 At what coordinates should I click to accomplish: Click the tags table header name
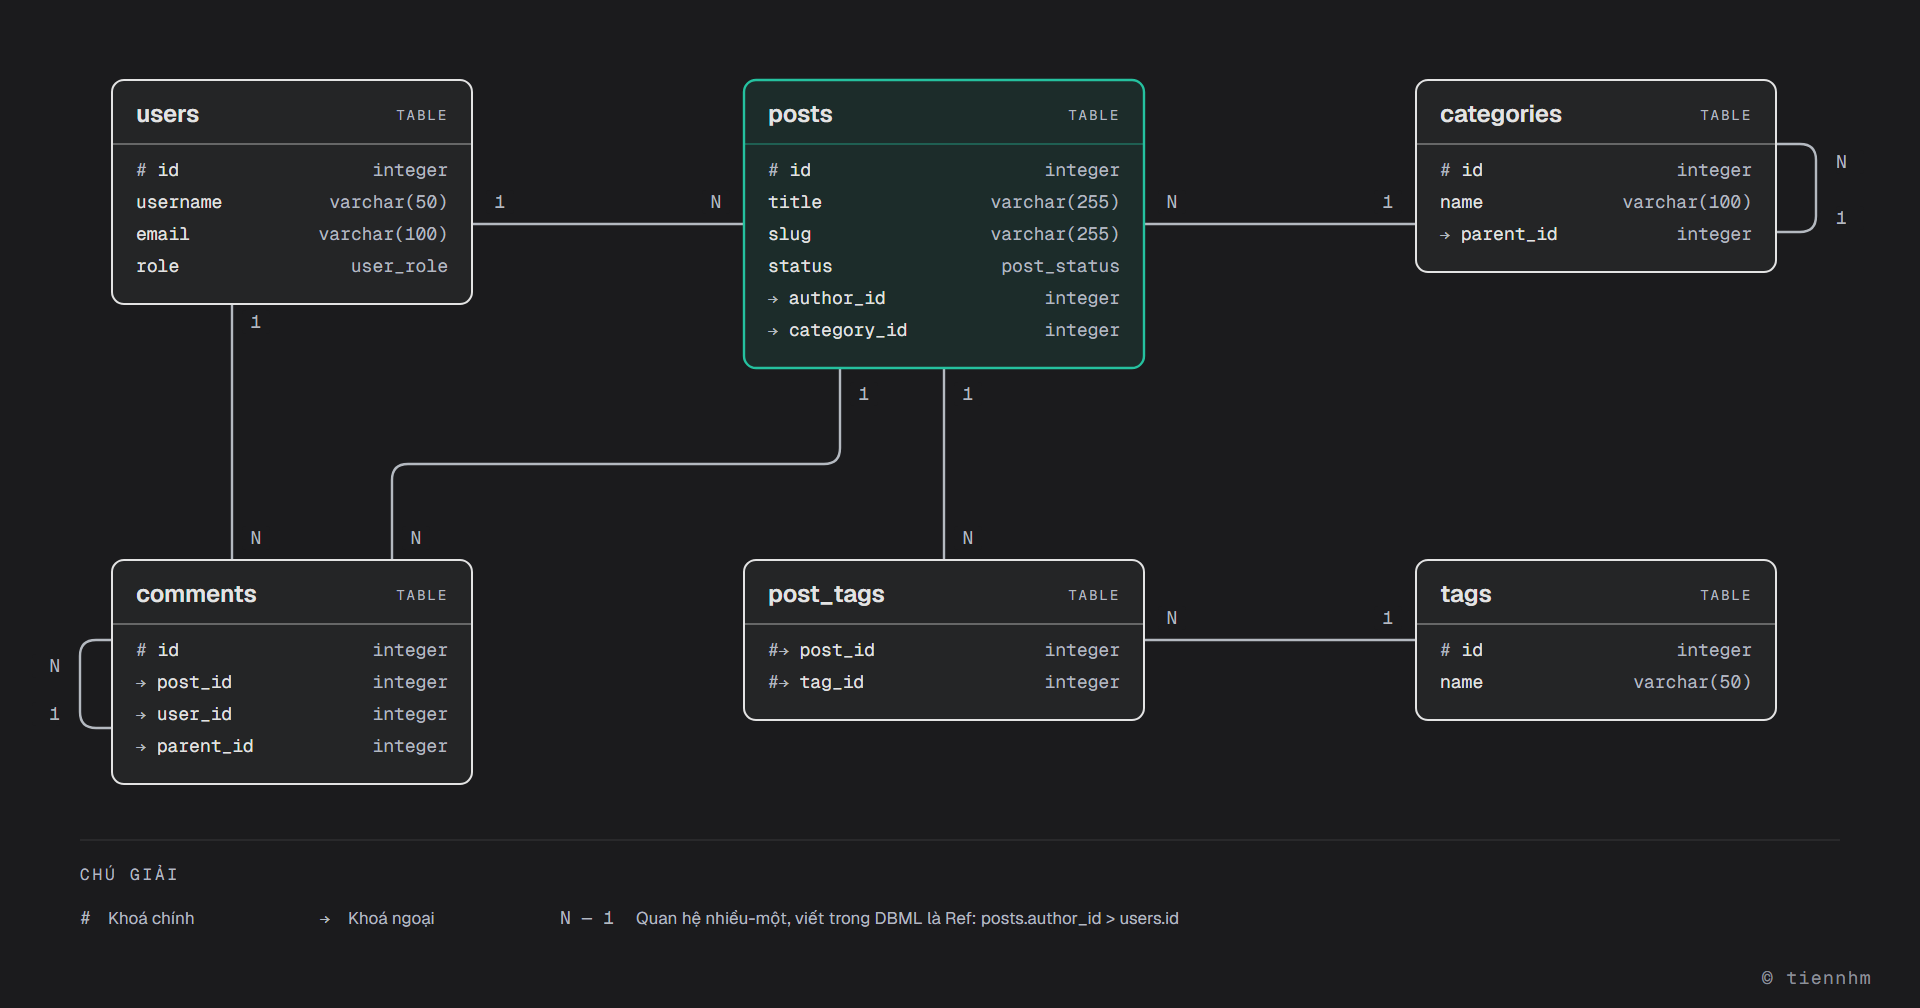pos(1465,594)
